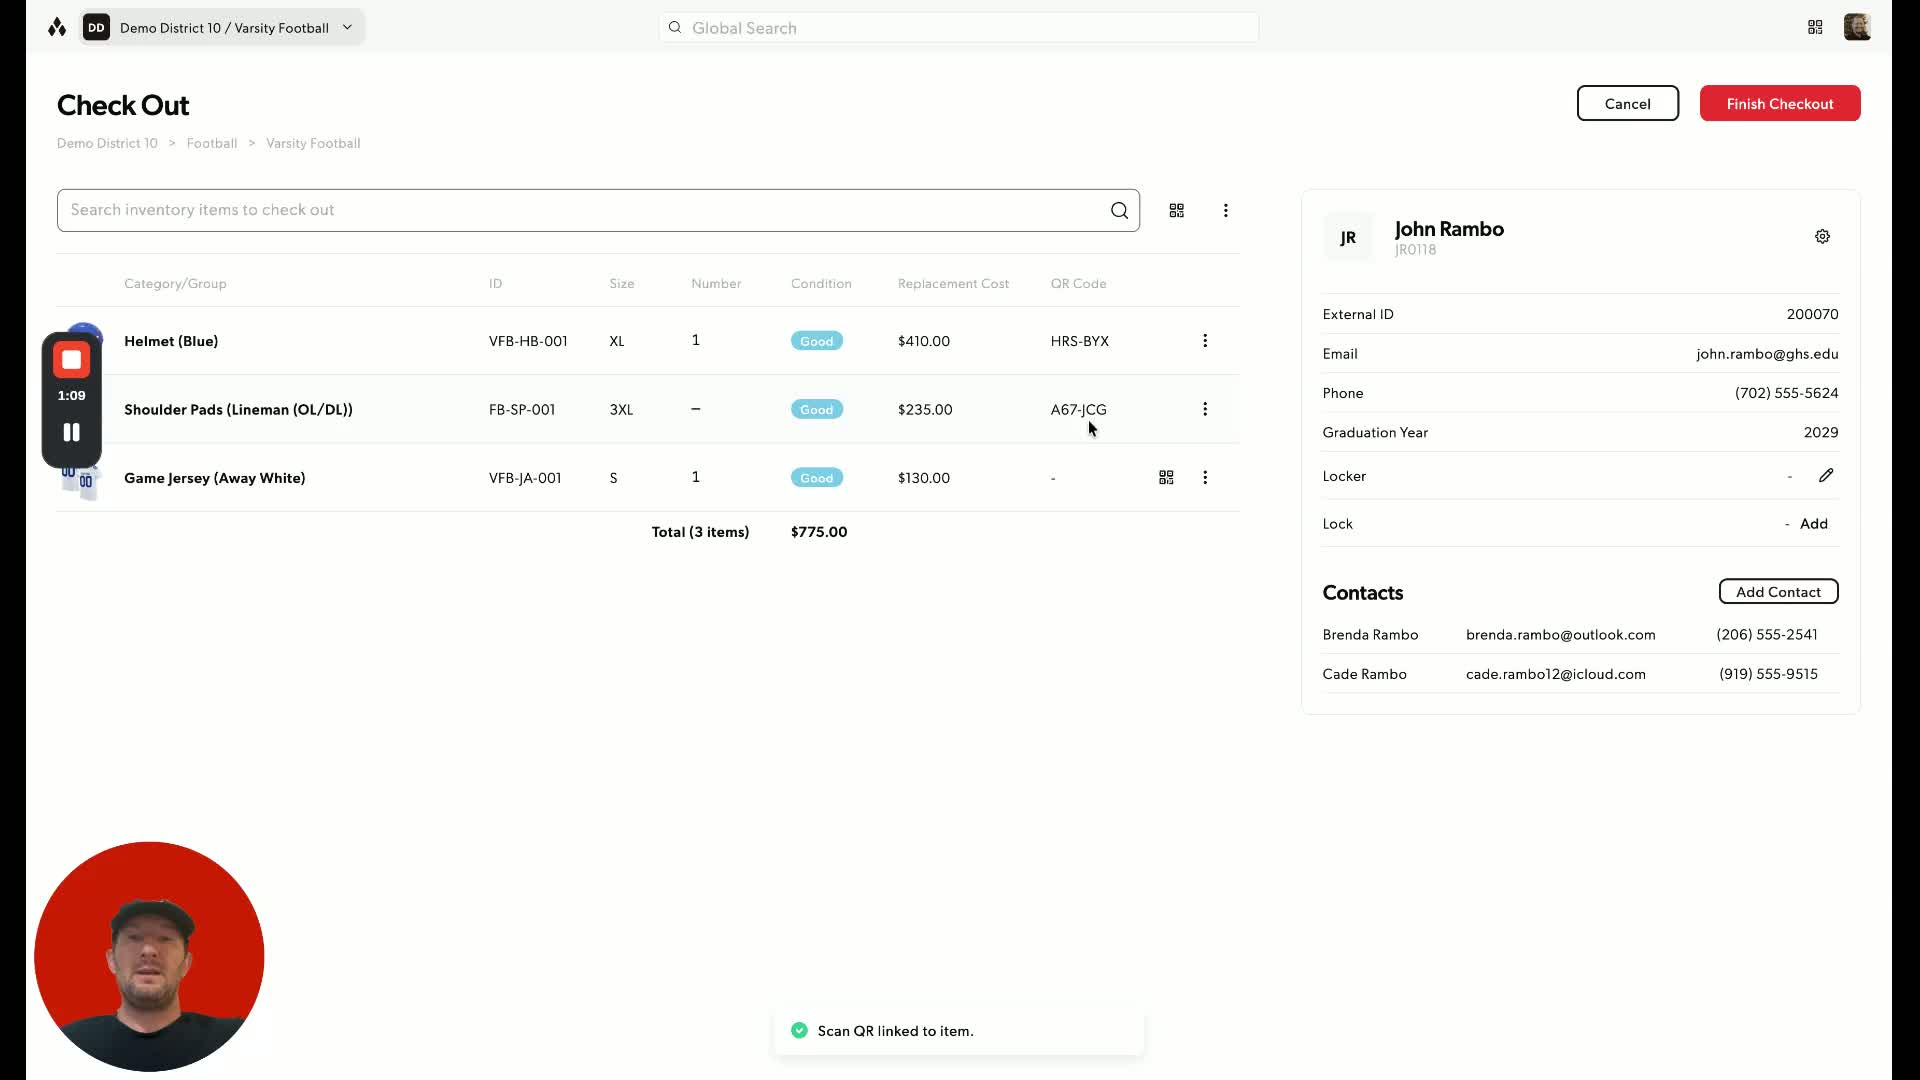Viewport: 1920px width, 1080px height.
Task: Click phone (919) 555-9515
Action: pos(1768,674)
